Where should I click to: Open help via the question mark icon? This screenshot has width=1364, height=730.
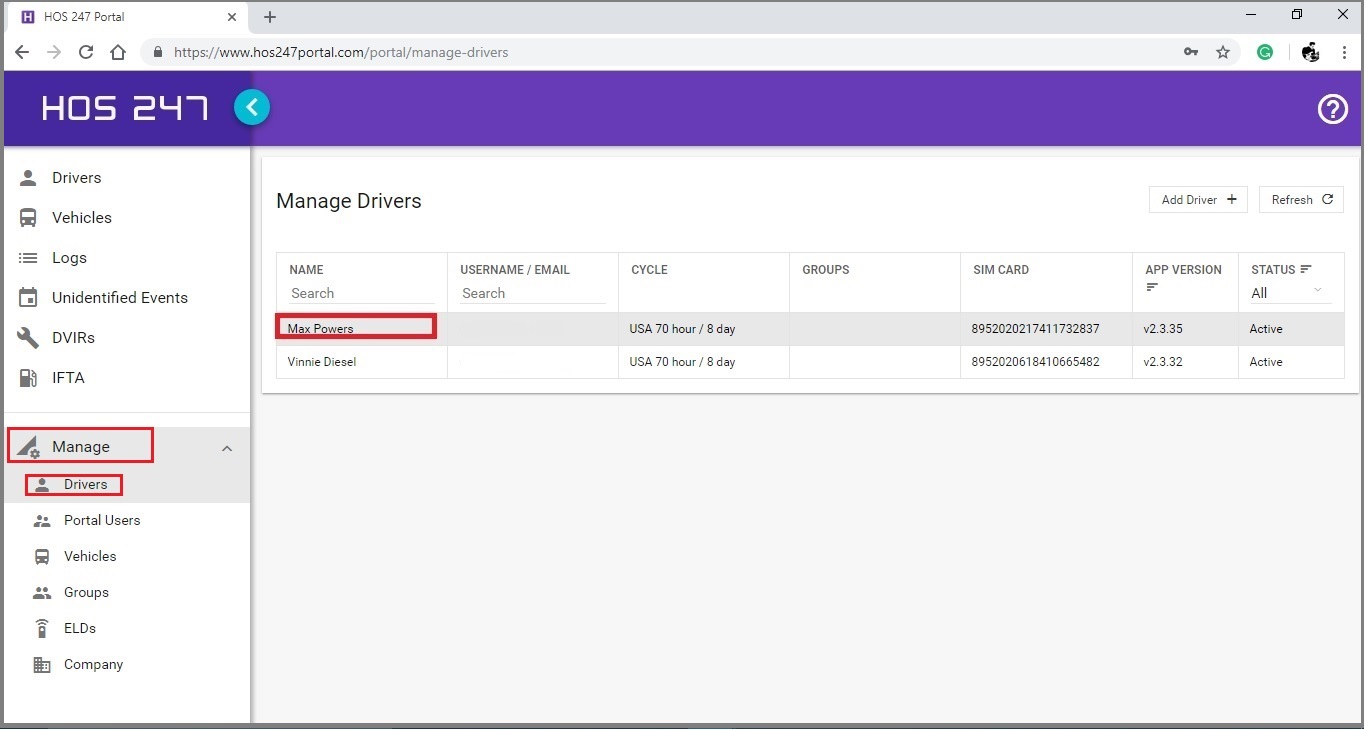(1332, 109)
